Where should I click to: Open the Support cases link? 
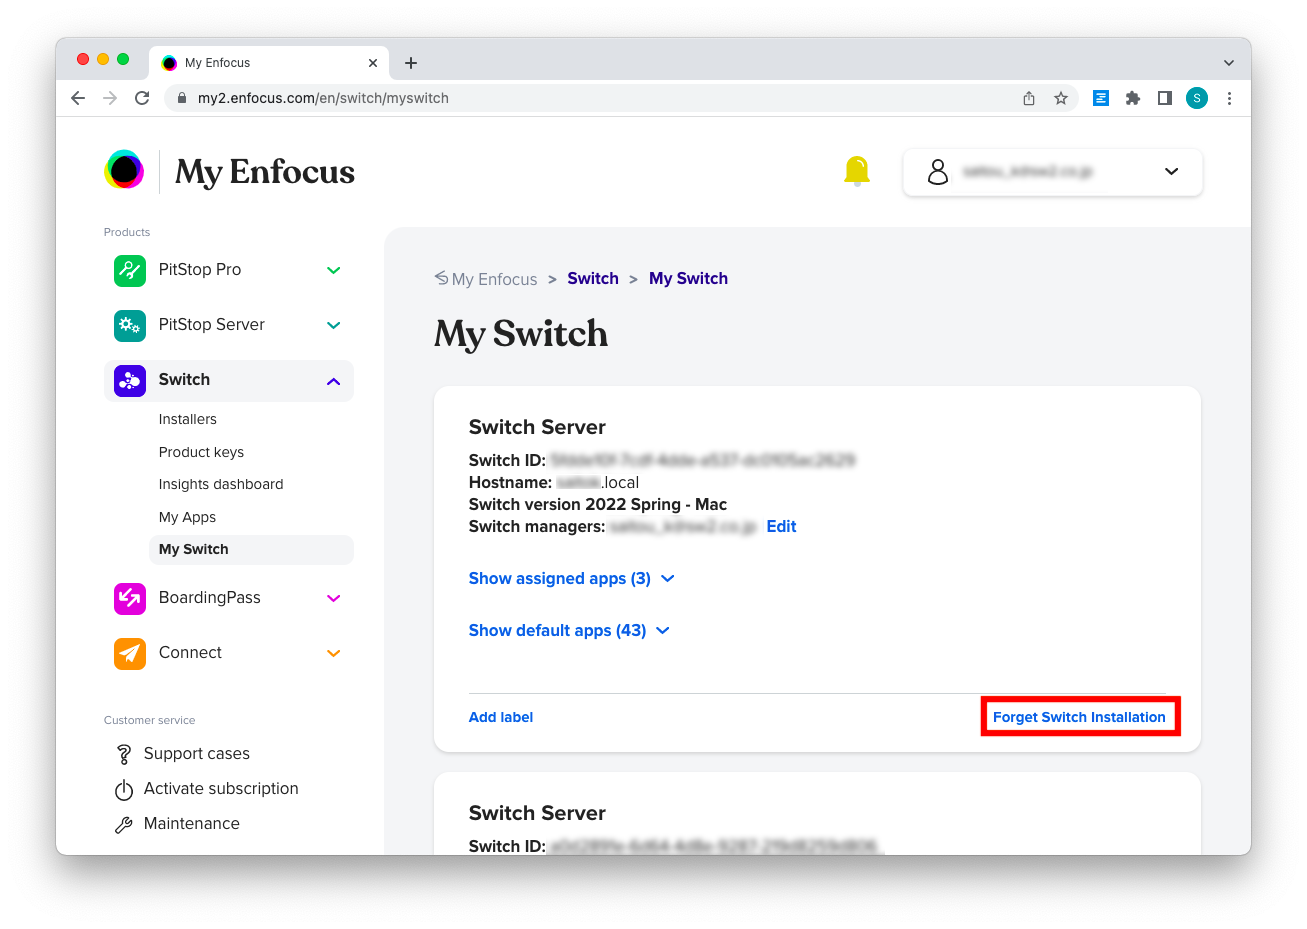[197, 754]
